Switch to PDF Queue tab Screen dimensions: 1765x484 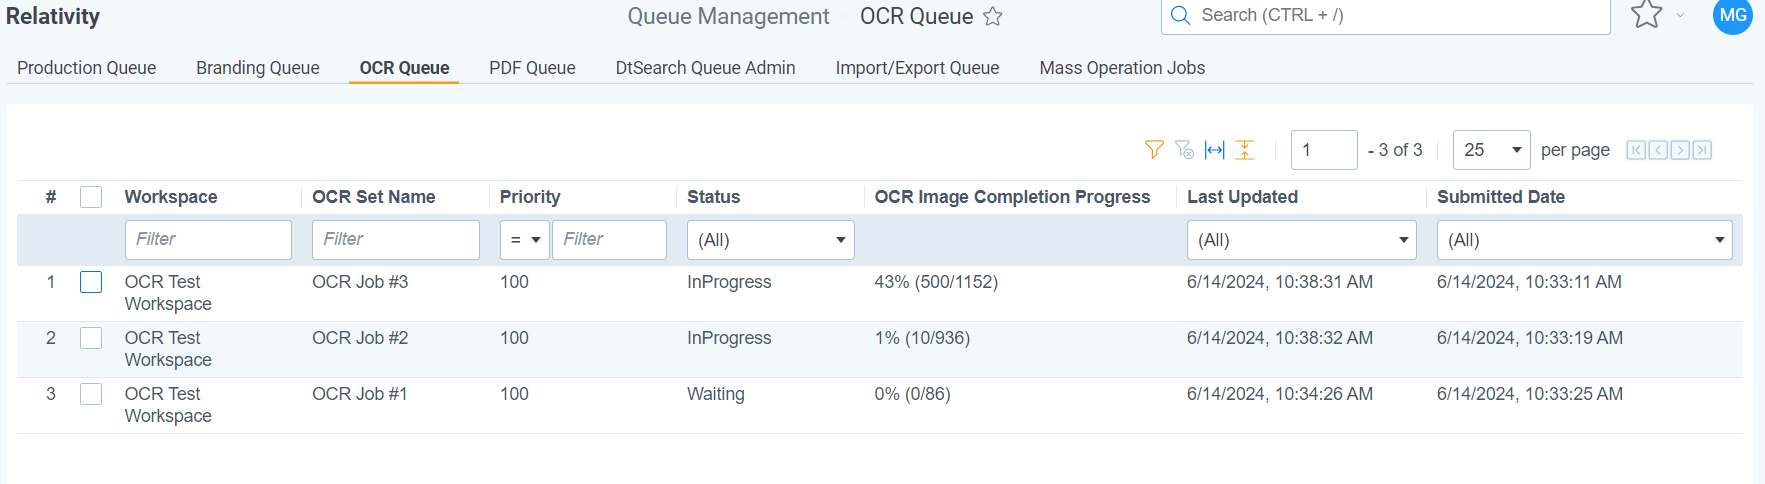click(x=532, y=68)
